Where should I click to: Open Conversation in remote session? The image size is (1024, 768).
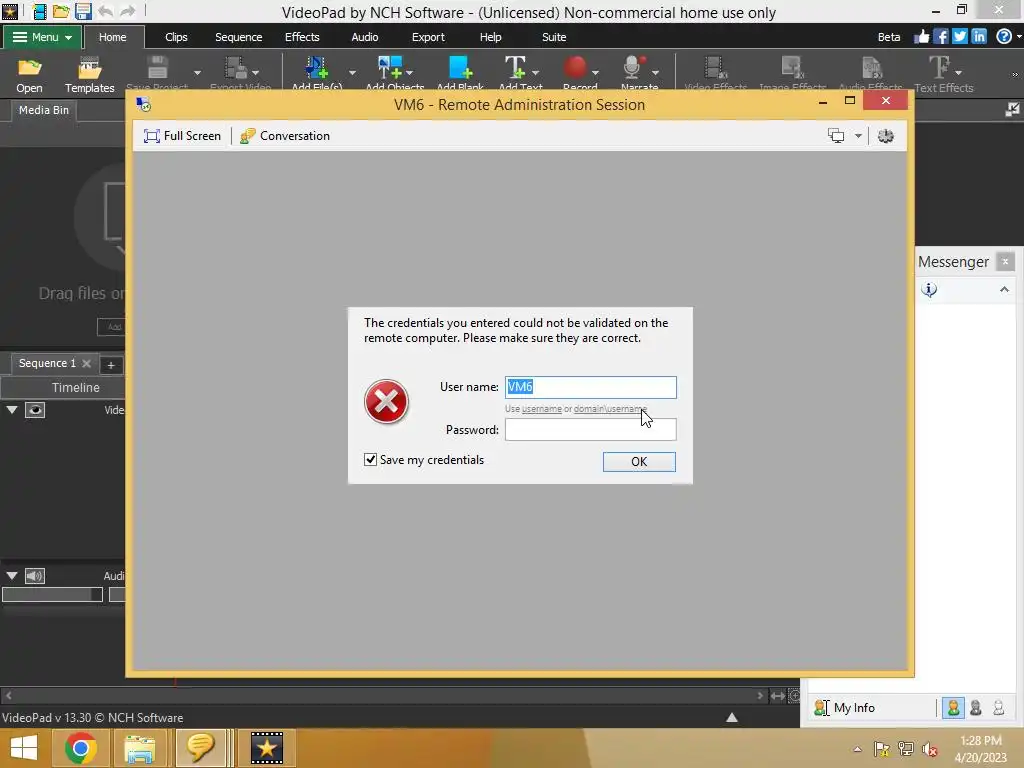coord(285,136)
